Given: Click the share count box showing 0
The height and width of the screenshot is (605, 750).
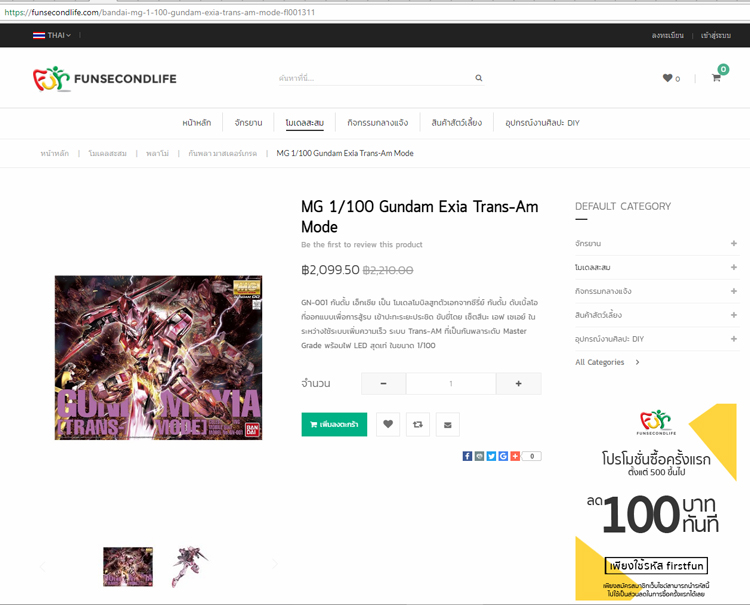Looking at the screenshot, I should [532, 456].
